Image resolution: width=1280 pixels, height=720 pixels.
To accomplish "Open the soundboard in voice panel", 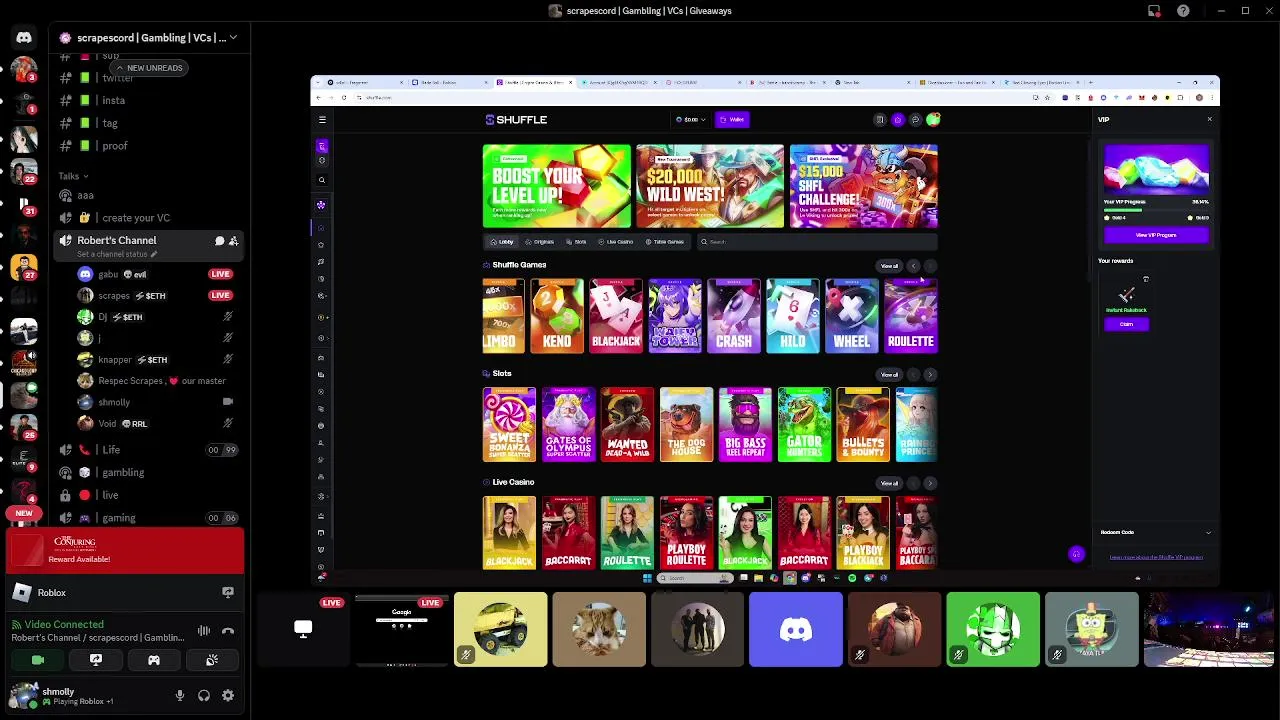I will coord(212,660).
